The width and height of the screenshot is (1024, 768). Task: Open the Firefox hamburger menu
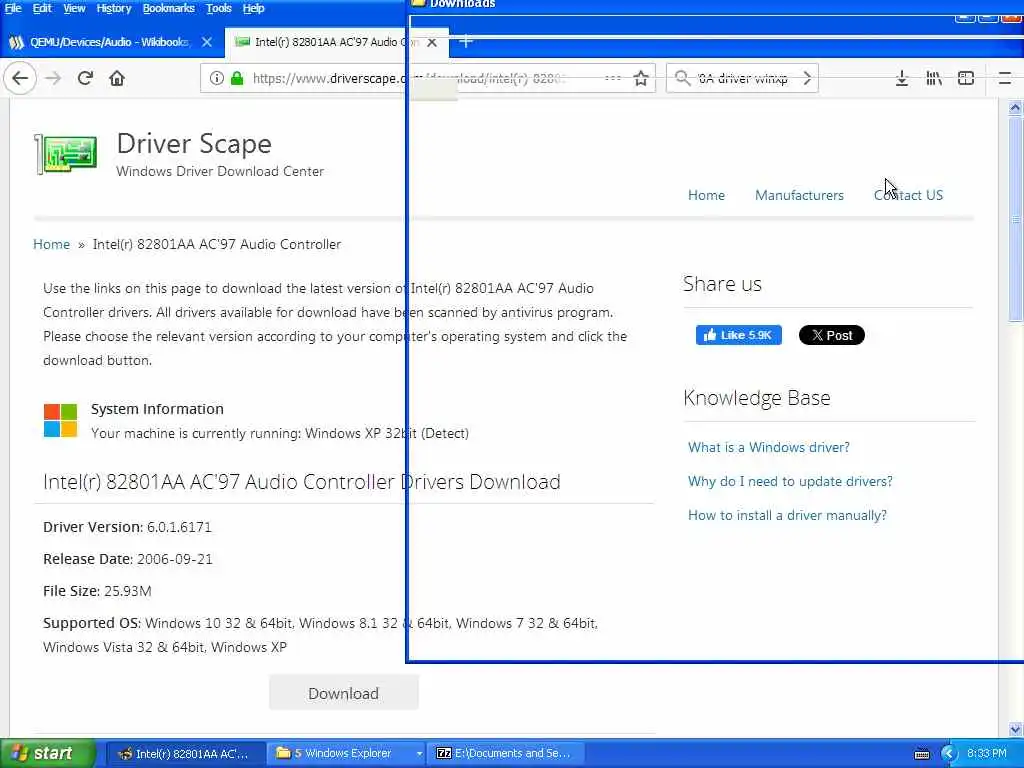pos(1005,78)
